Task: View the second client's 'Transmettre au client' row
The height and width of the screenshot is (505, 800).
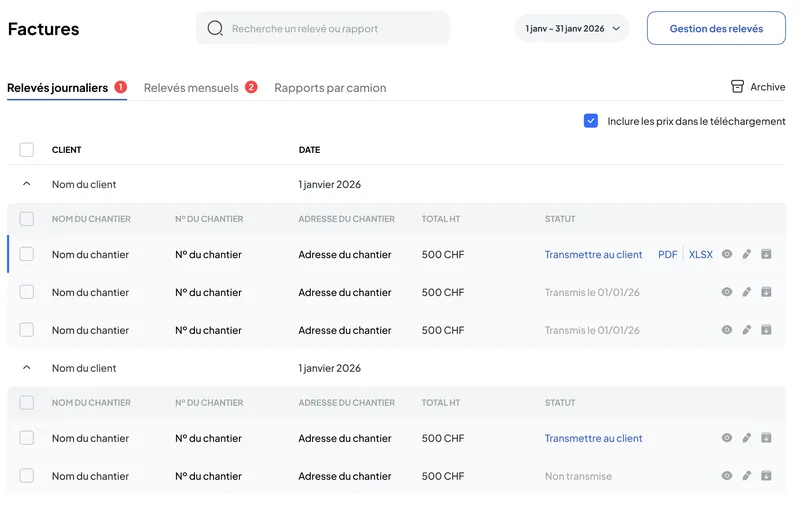Action: [727, 438]
